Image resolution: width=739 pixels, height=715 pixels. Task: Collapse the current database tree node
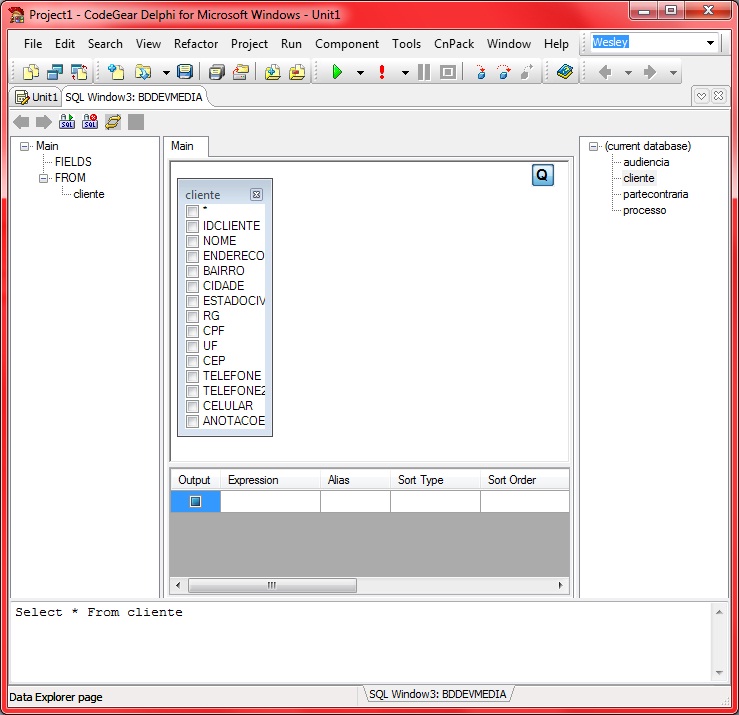tap(594, 146)
